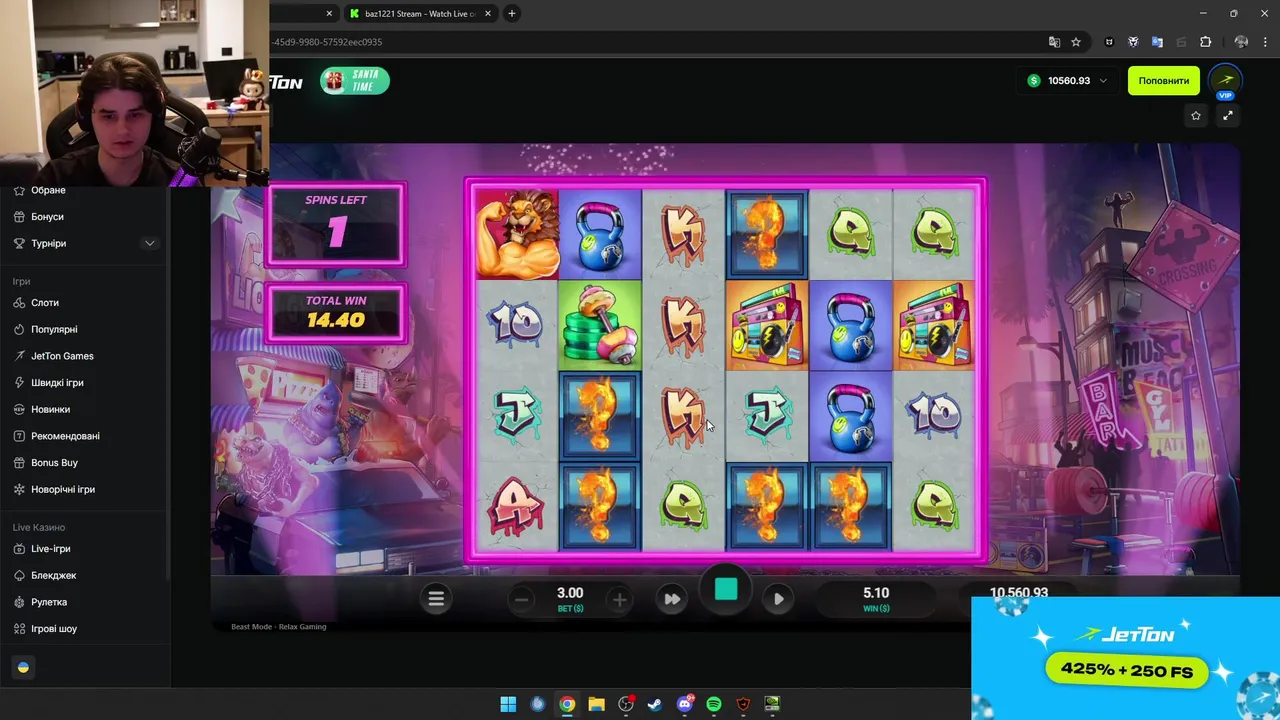This screenshot has height=720, width=1280.
Task: Close the first browser tab
Action: (x=330, y=14)
